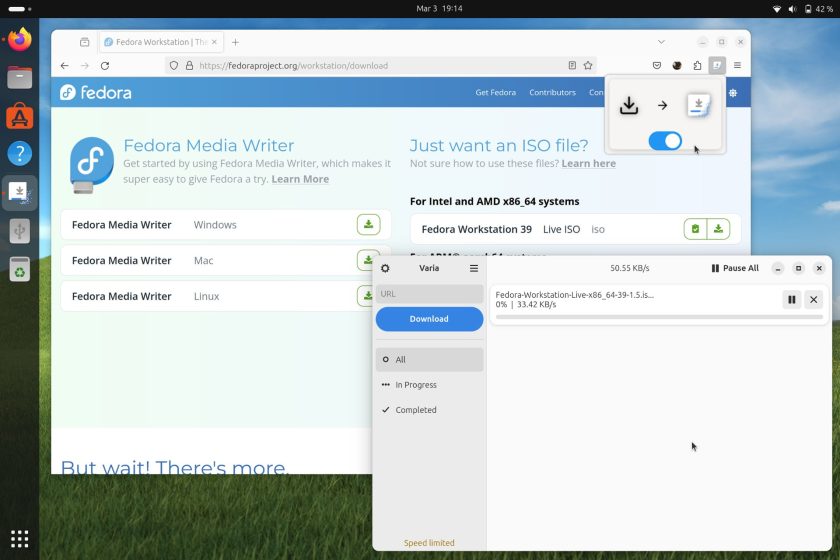
Task: Open Firefox View recent browsing icon
Action: pyautogui.click(x=85, y=42)
